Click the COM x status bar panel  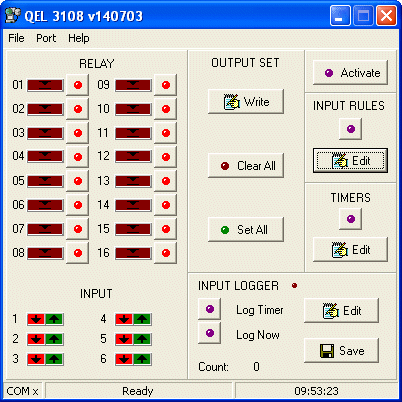coord(23,391)
